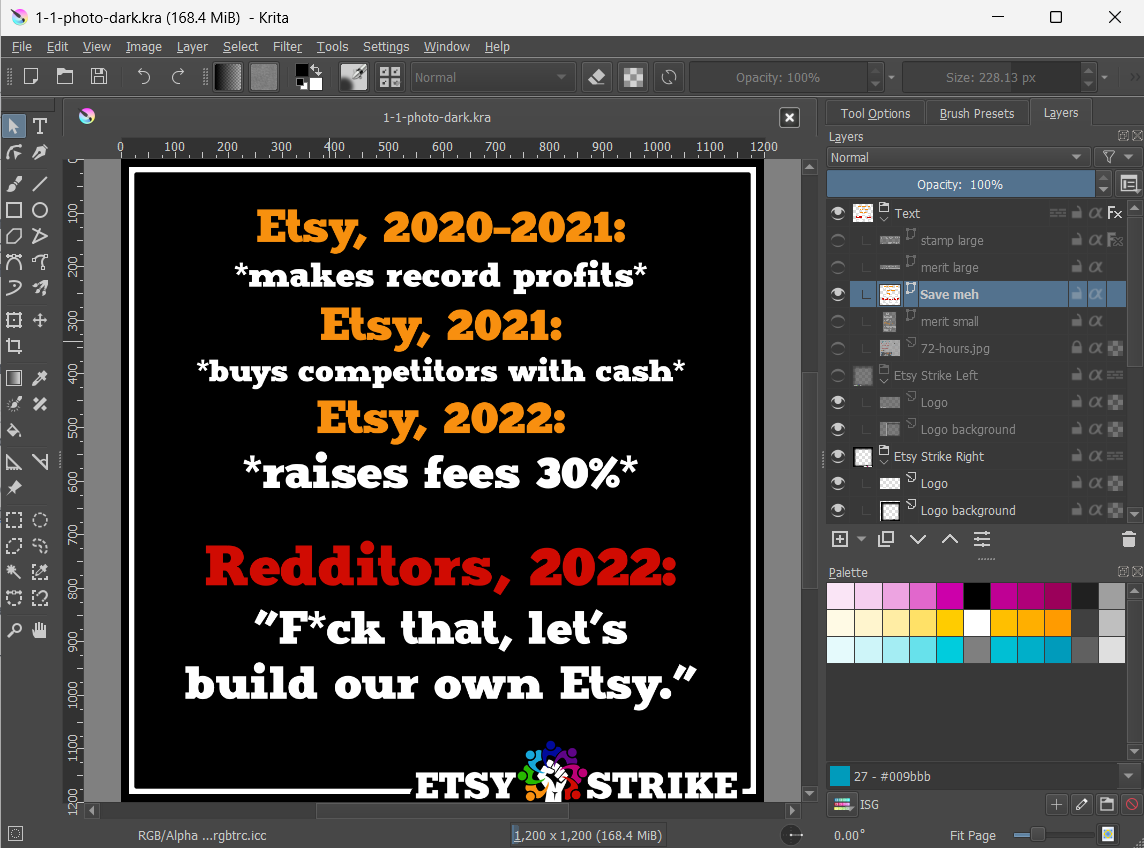Select the Ellipse tool
1144x848 pixels.
point(40,210)
